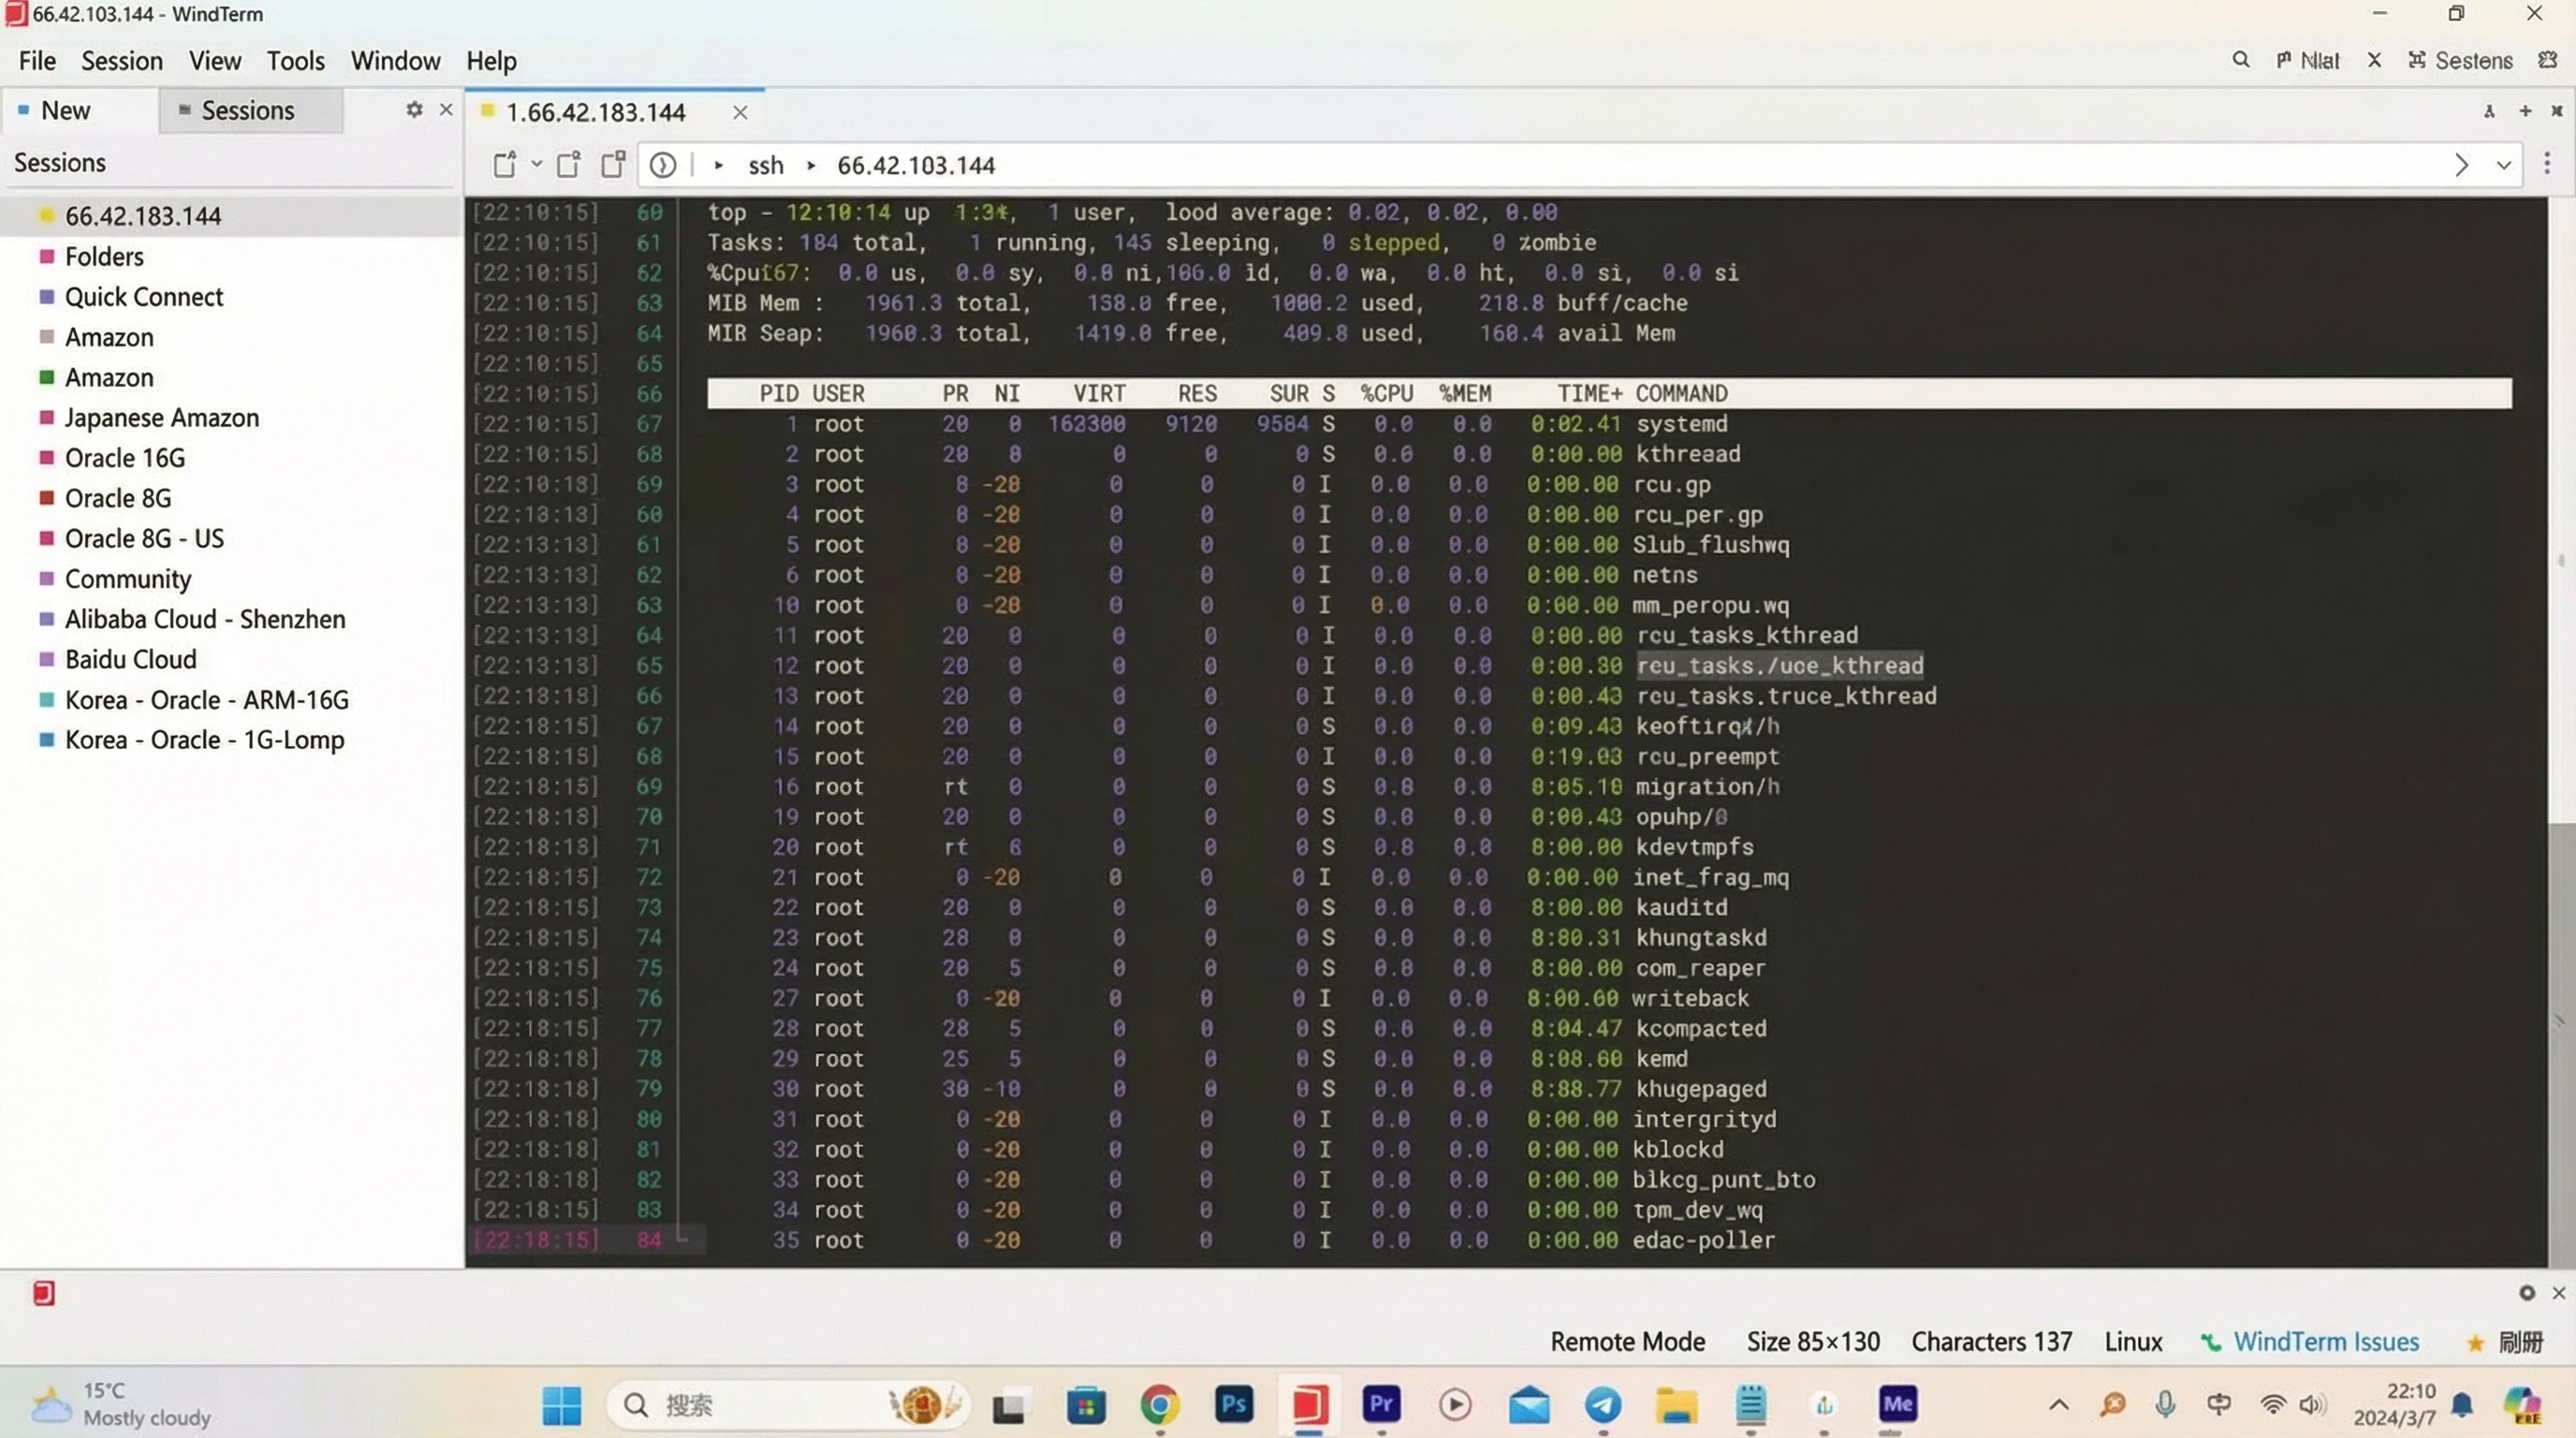This screenshot has height=1438, width=2576.
Task: Open the dropdown chevron next to the duplicate-window icon
Action: (x=537, y=165)
